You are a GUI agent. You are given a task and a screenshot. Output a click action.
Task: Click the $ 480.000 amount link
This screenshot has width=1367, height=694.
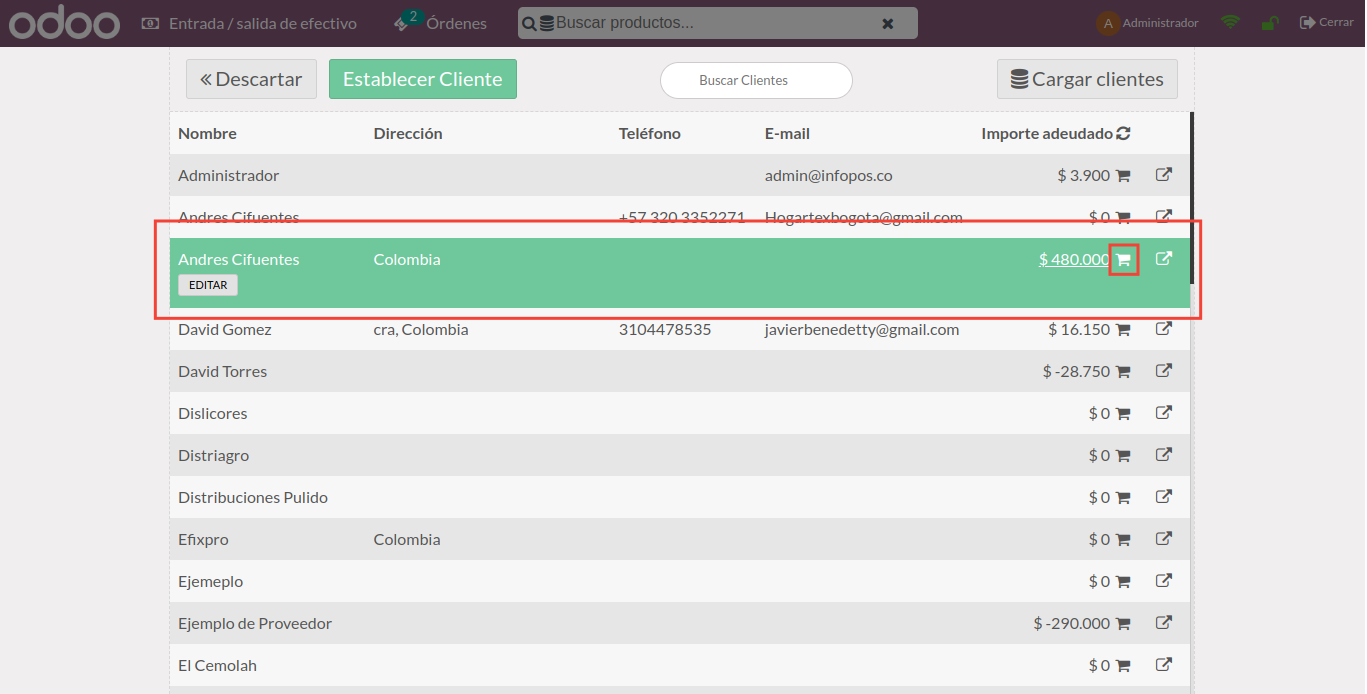[1073, 260]
